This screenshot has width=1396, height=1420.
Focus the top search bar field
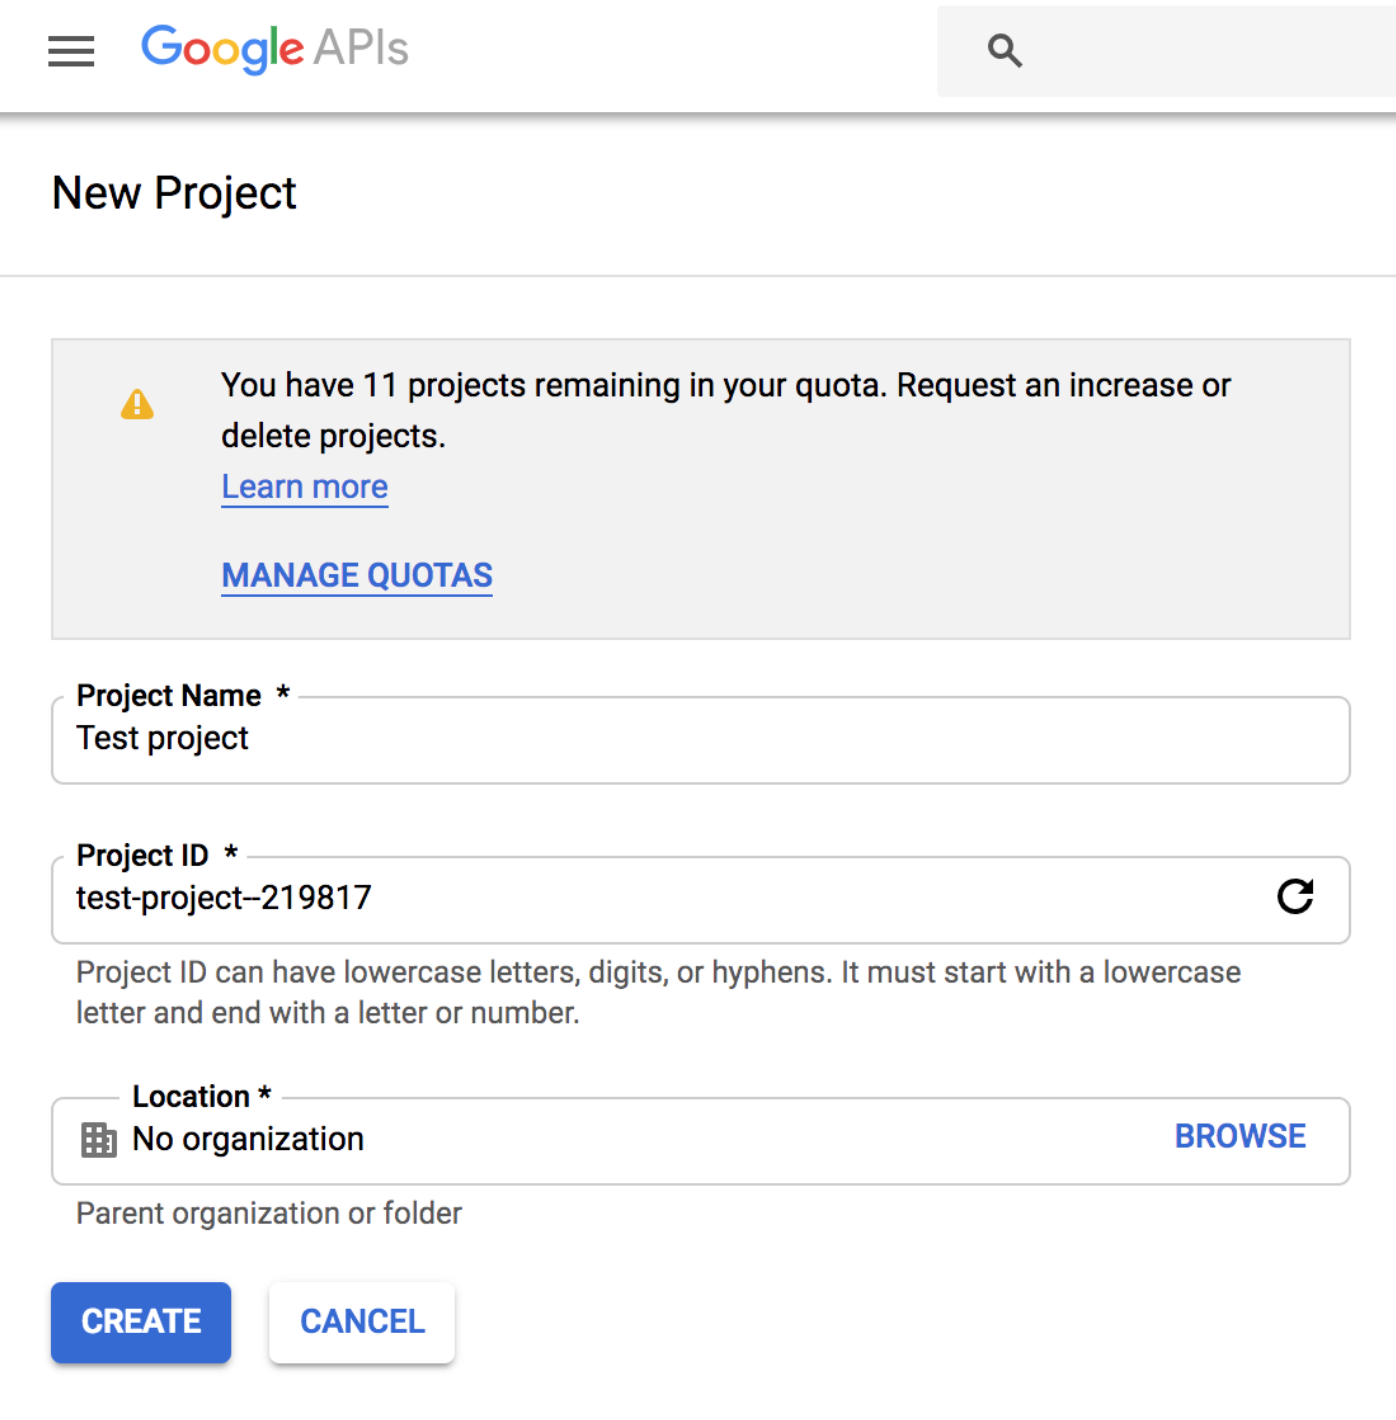coord(1200,50)
